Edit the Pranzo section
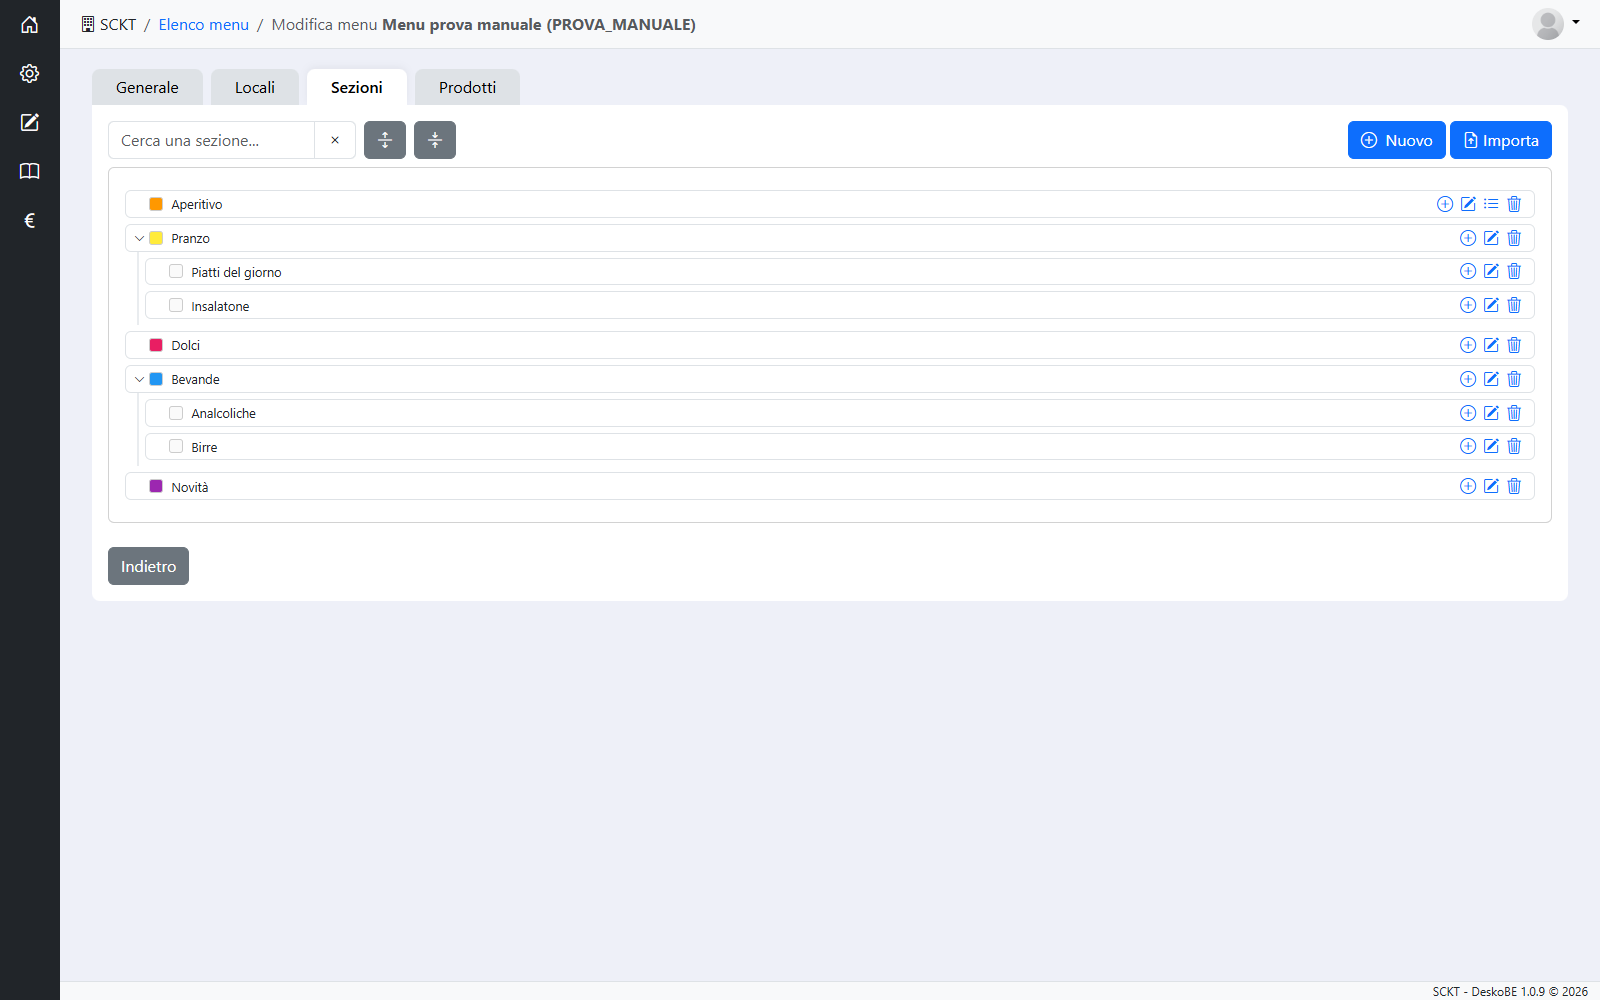1600x1000 pixels. 1491,238
